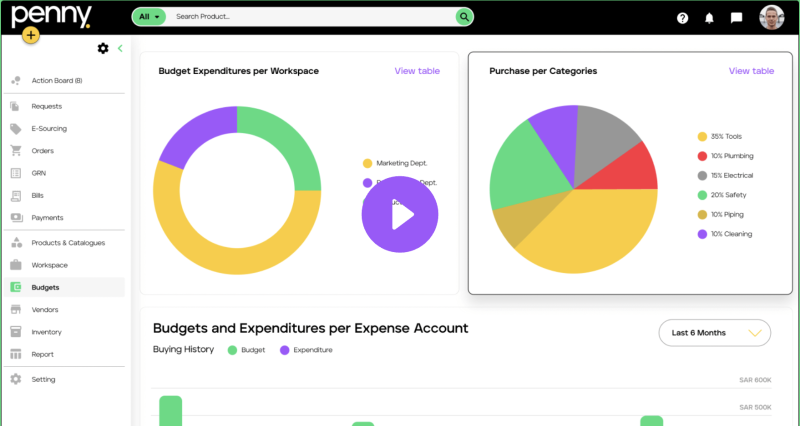Click the yellow plus add button
Screen dimensions: 800x426
[31, 35]
